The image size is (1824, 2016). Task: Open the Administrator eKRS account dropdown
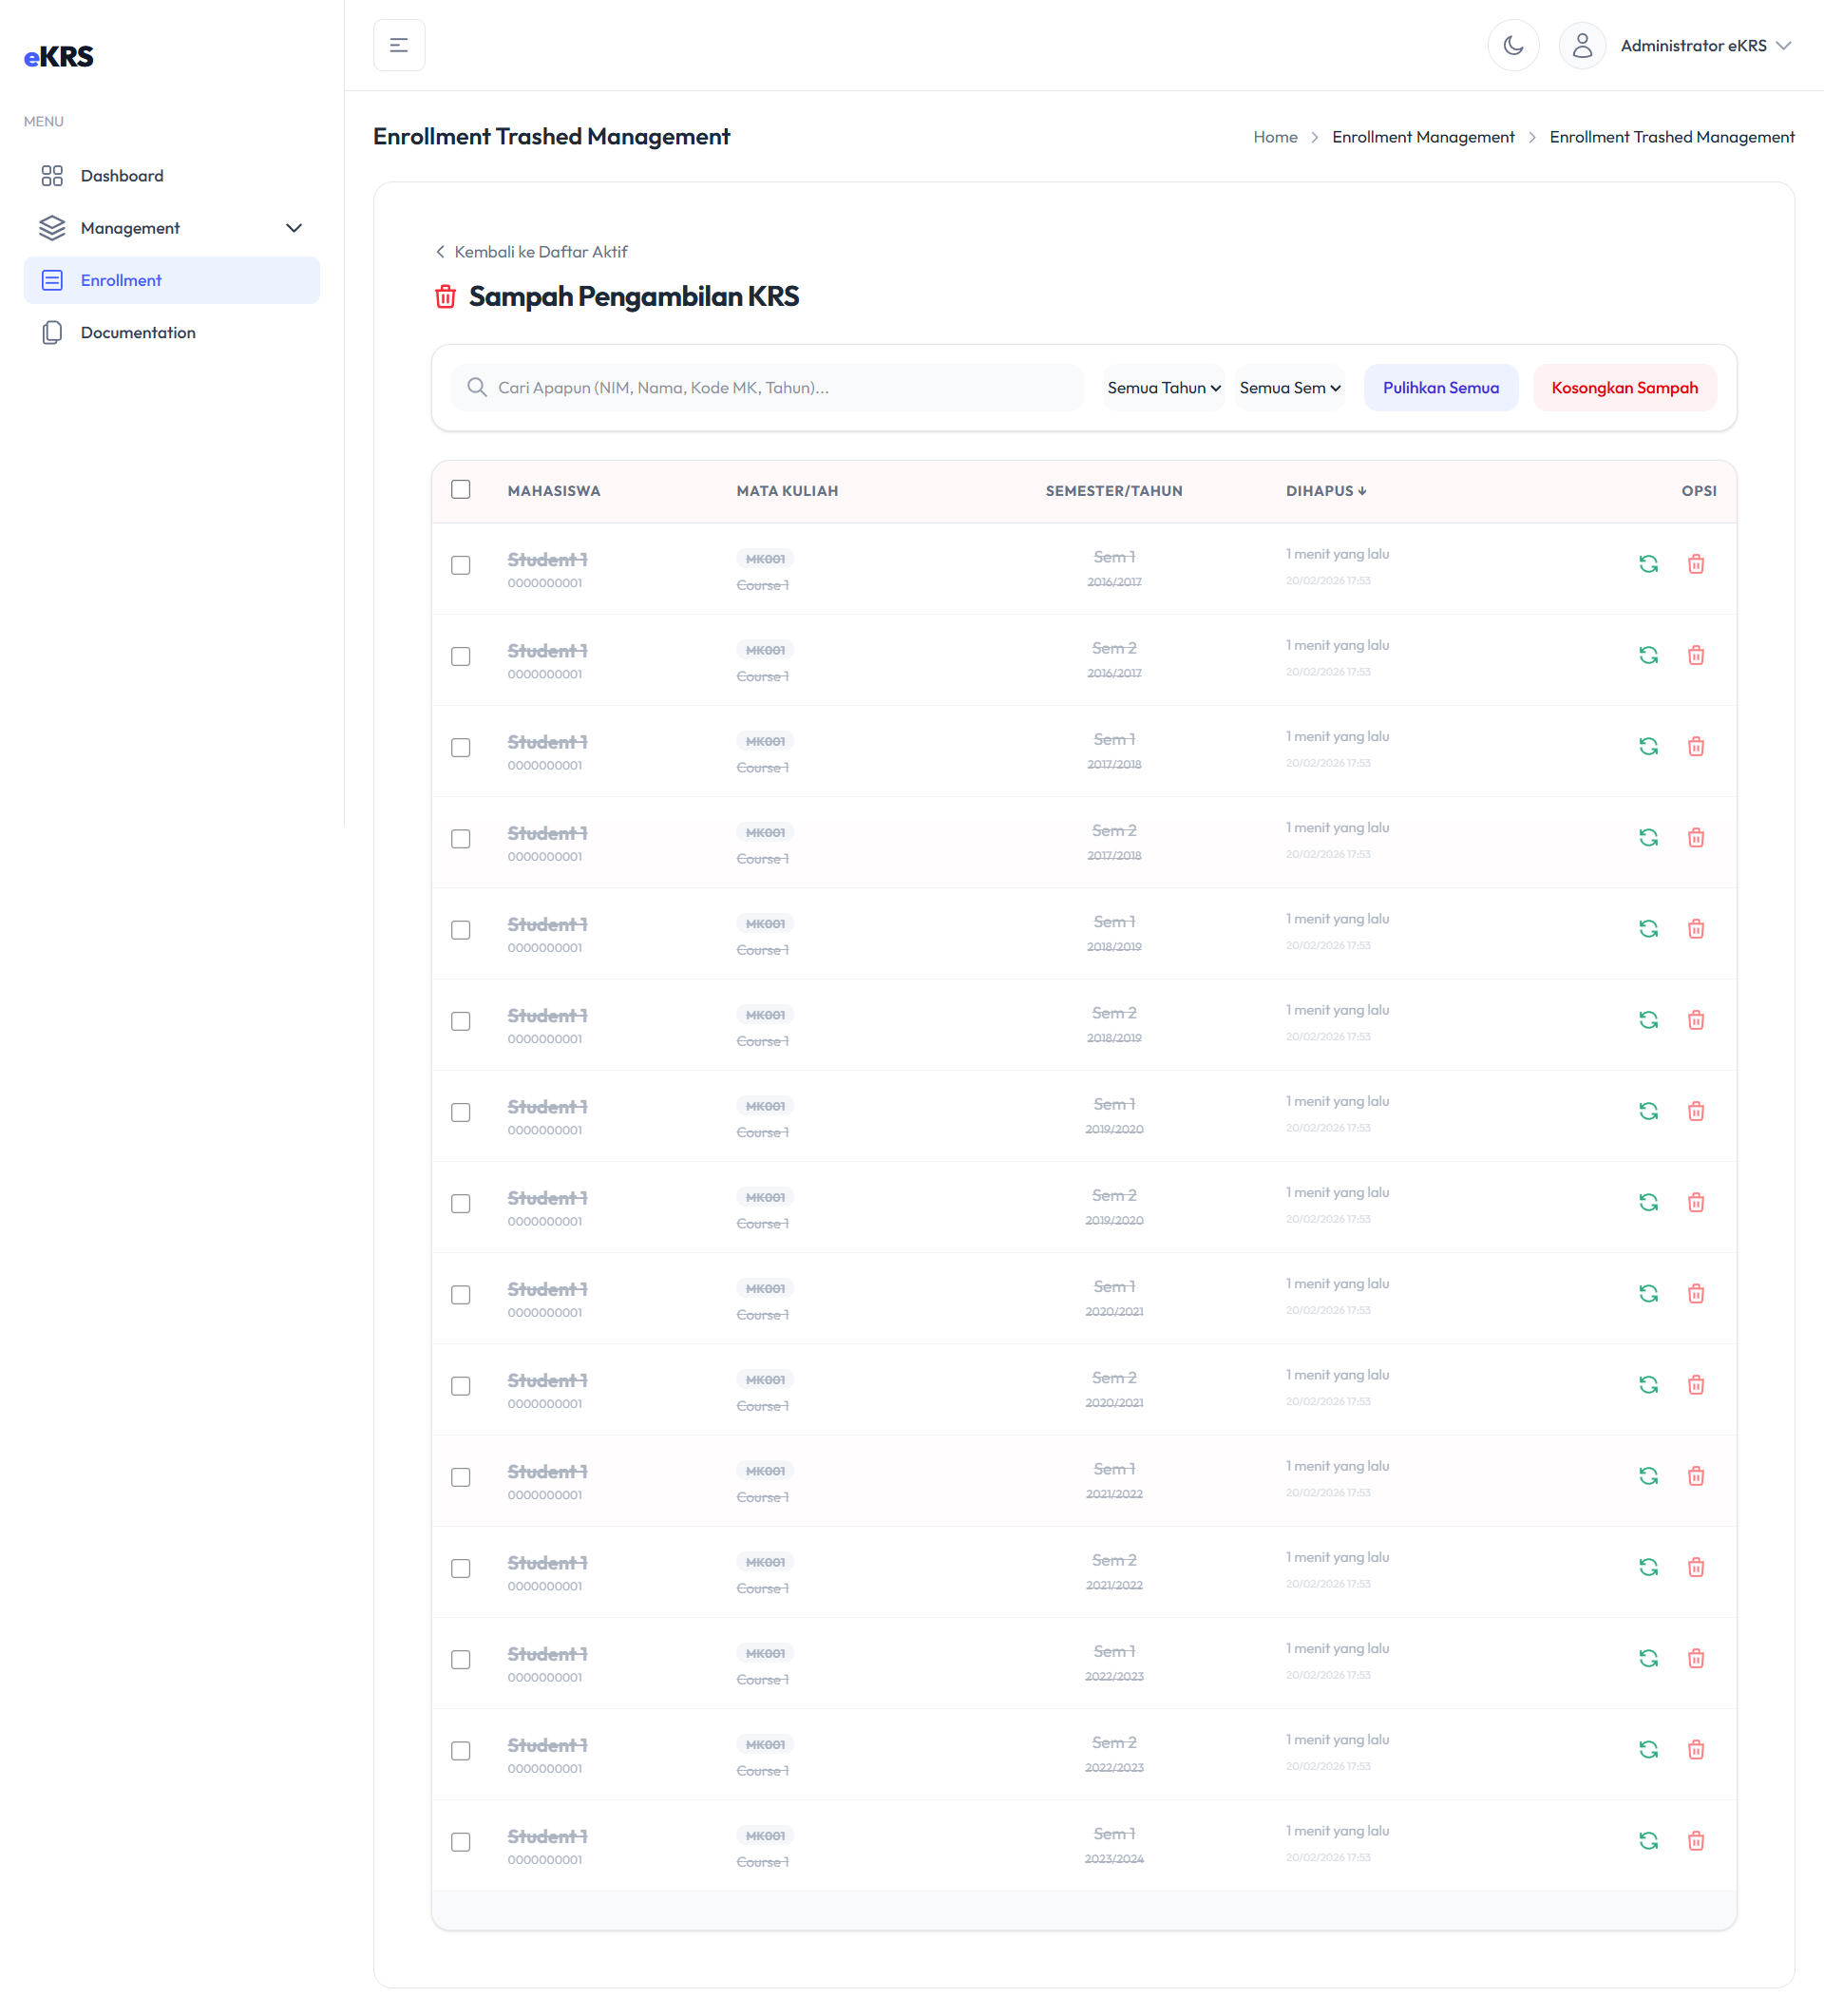[1705, 46]
